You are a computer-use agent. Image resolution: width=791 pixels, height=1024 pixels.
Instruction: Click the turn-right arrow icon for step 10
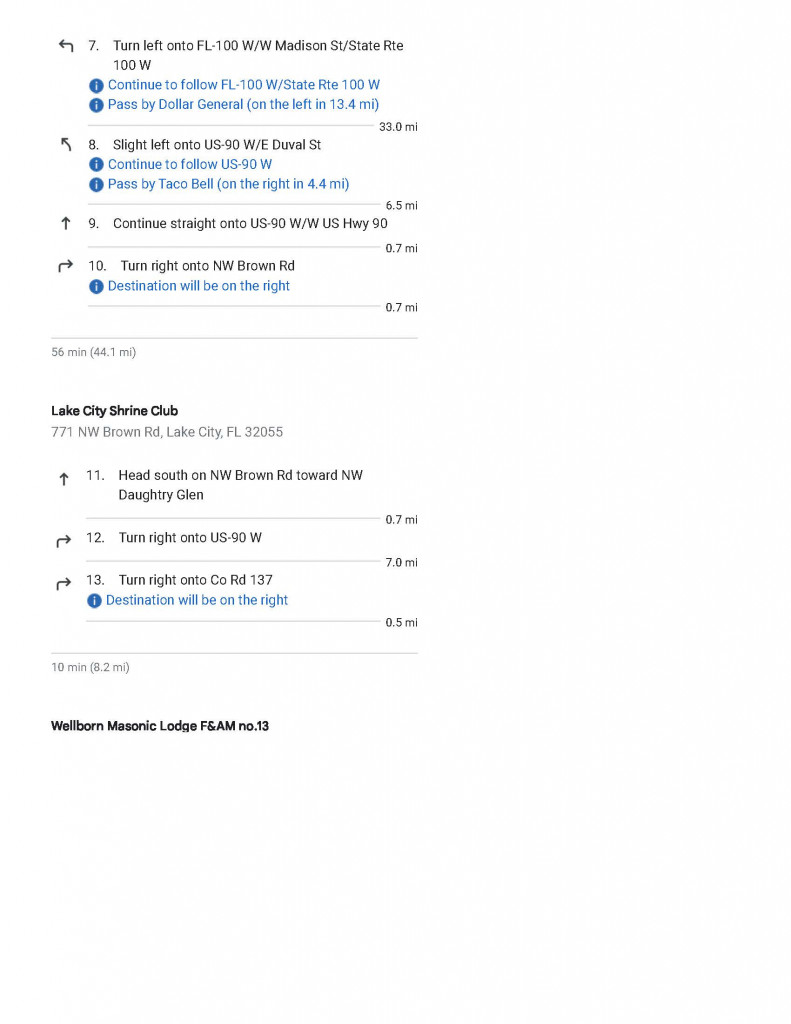[x=65, y=266]
